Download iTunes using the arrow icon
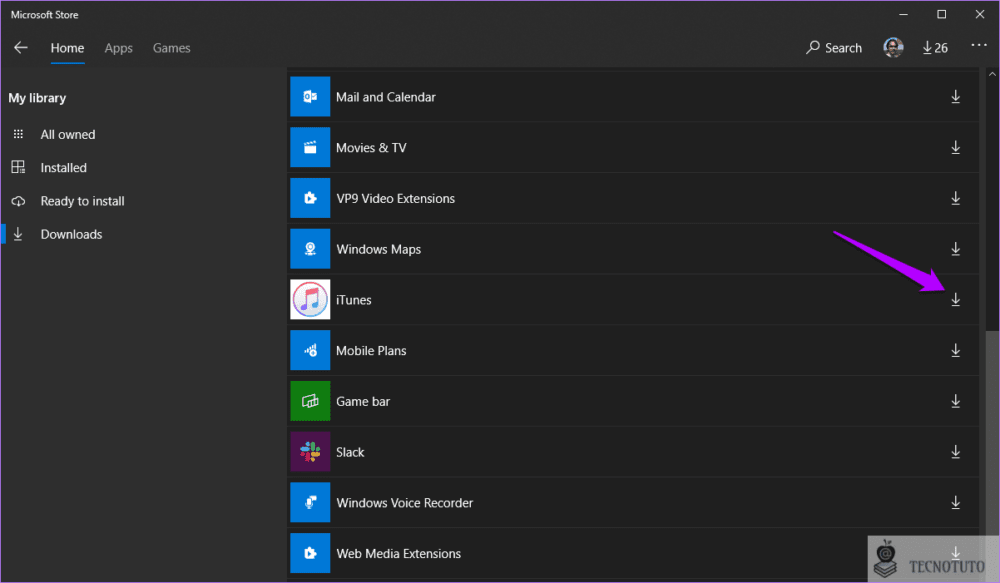The height and width of the screenshot is (583, 1000). tap(955, 299)
